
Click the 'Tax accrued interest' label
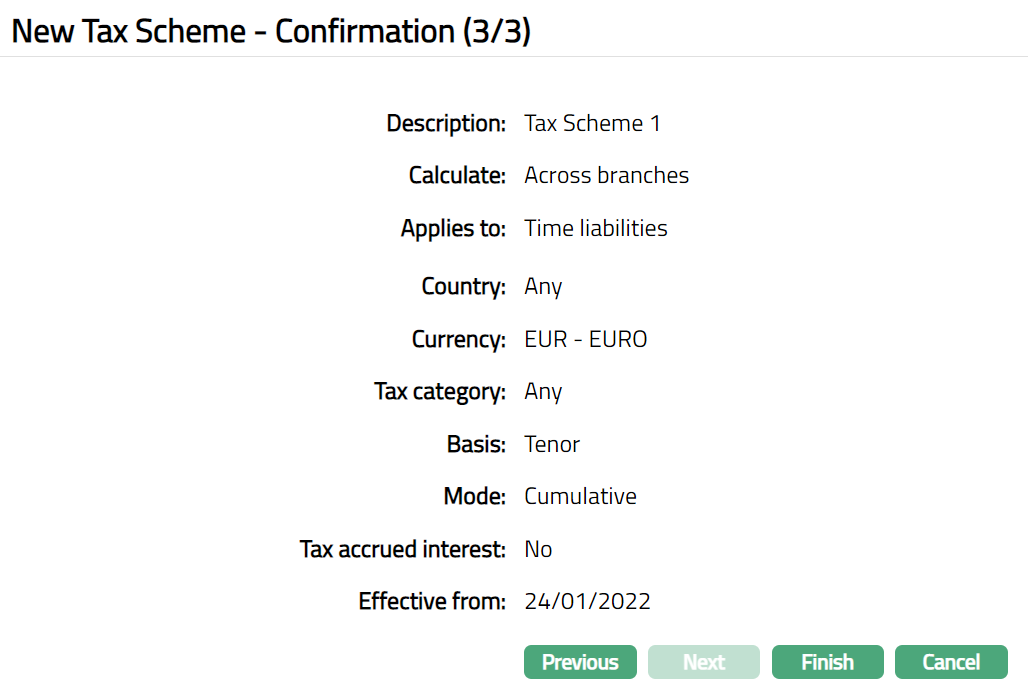point(403,549)
